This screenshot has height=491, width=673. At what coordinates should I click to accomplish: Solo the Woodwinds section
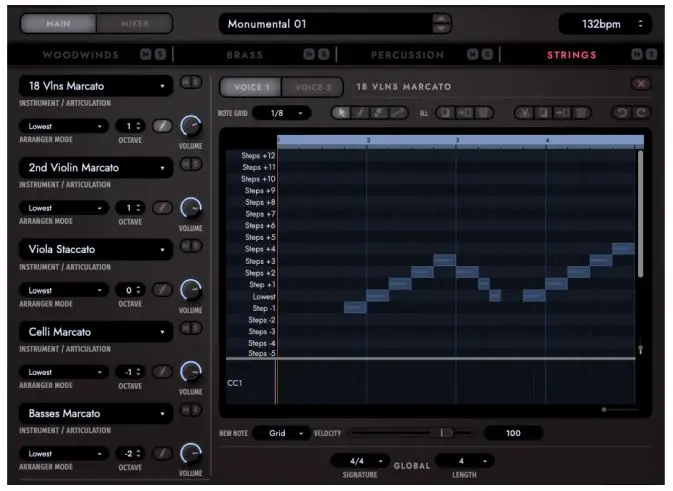tap(160, 55)
